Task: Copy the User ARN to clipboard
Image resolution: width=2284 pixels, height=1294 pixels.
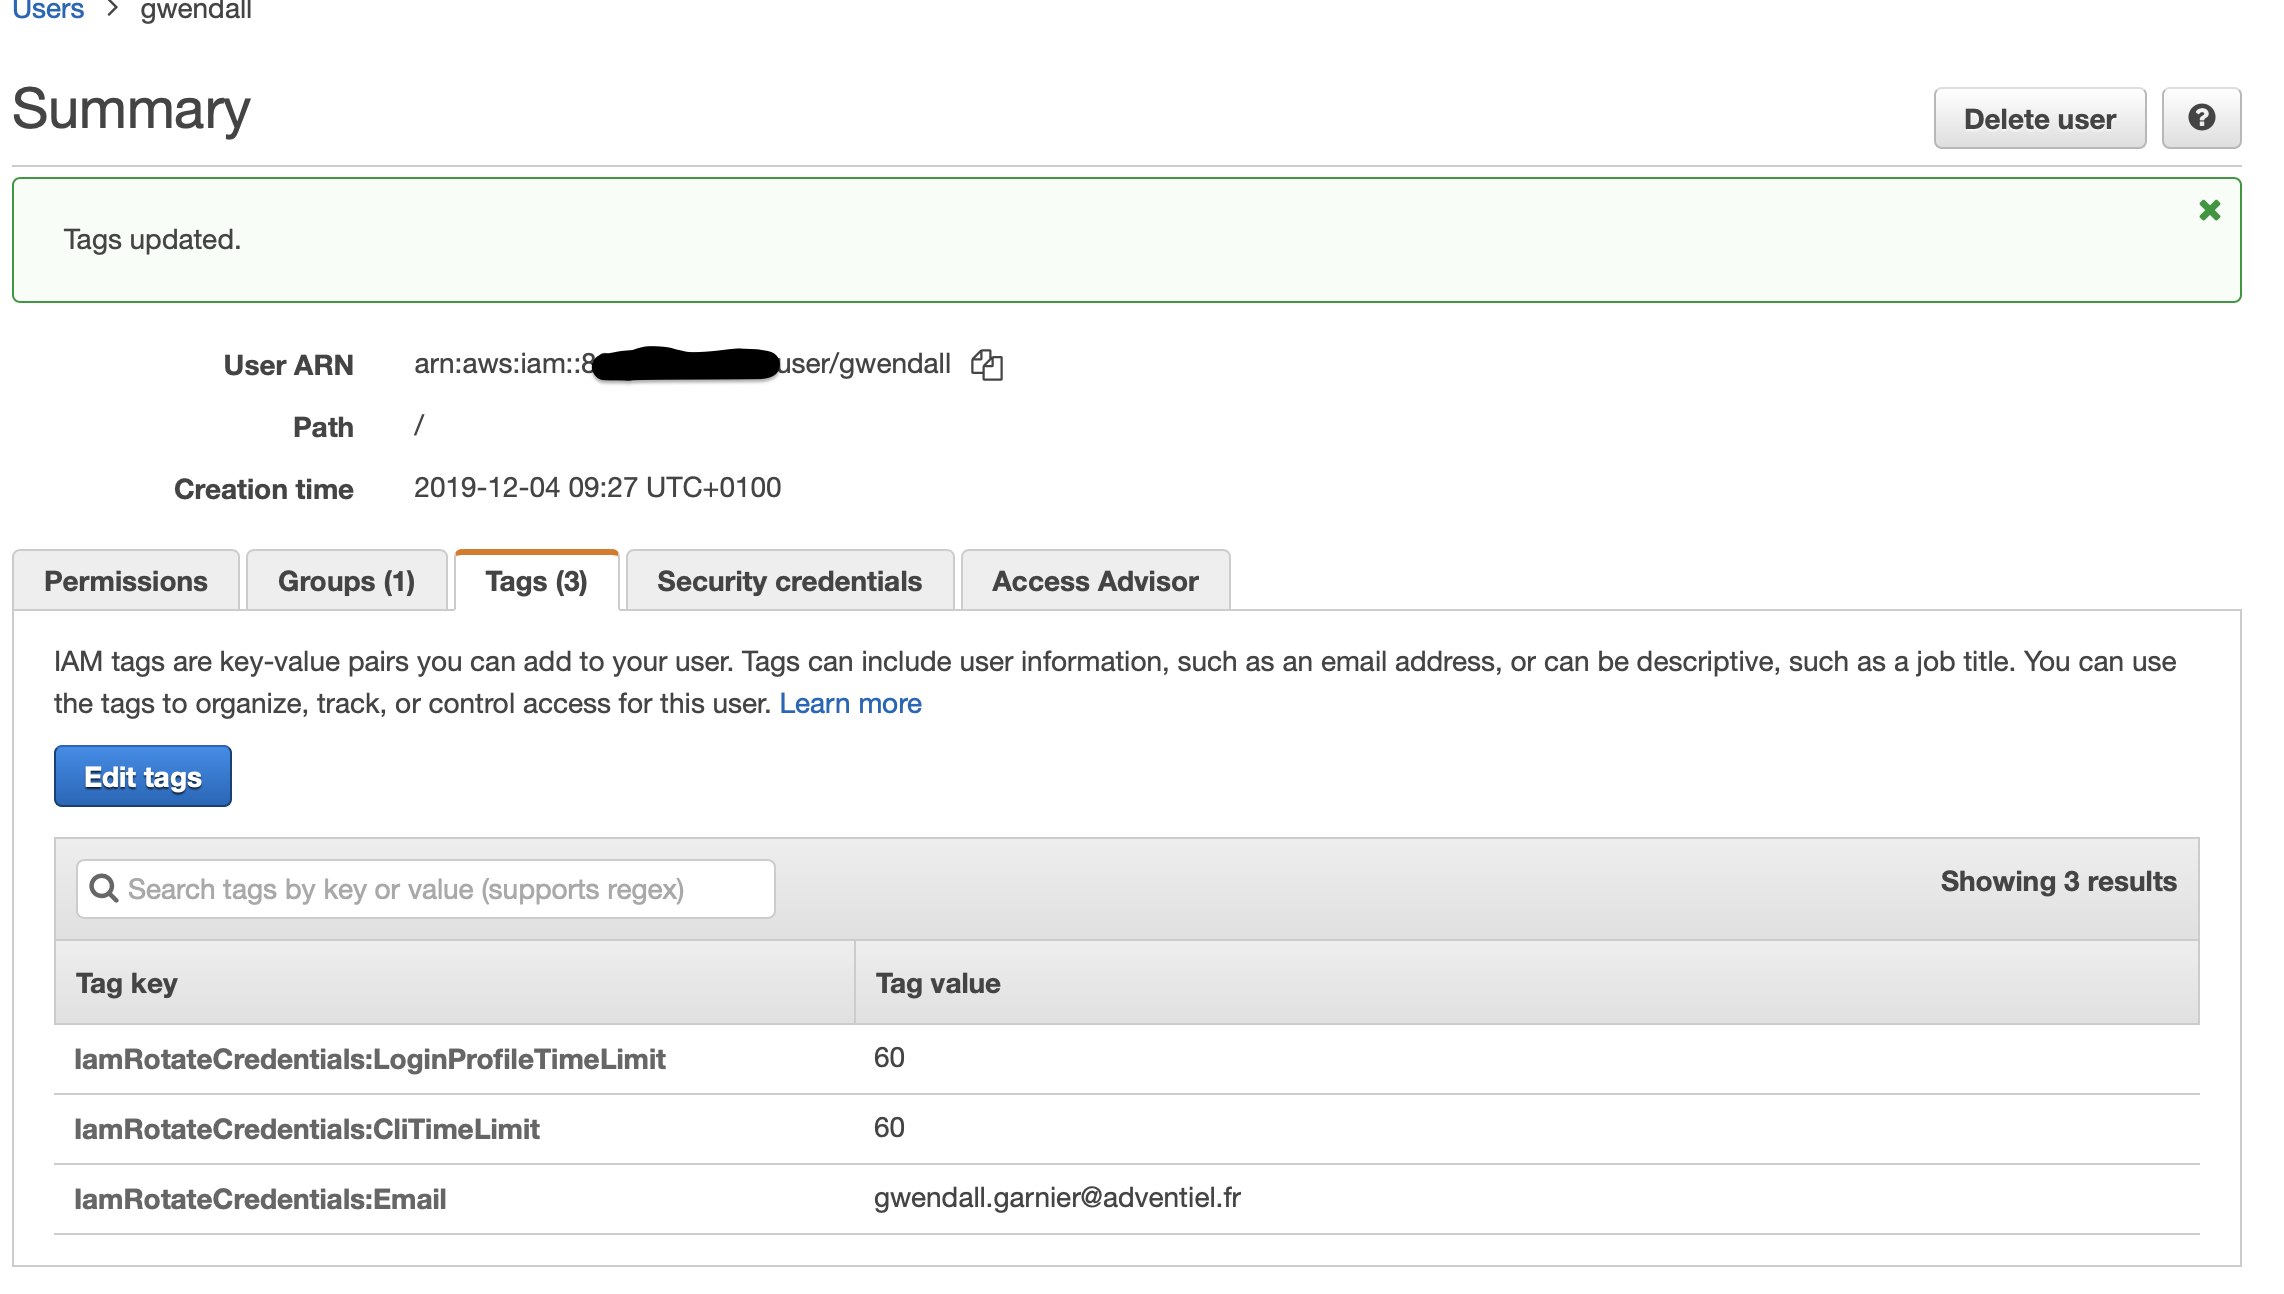Action: pos(987,365)
